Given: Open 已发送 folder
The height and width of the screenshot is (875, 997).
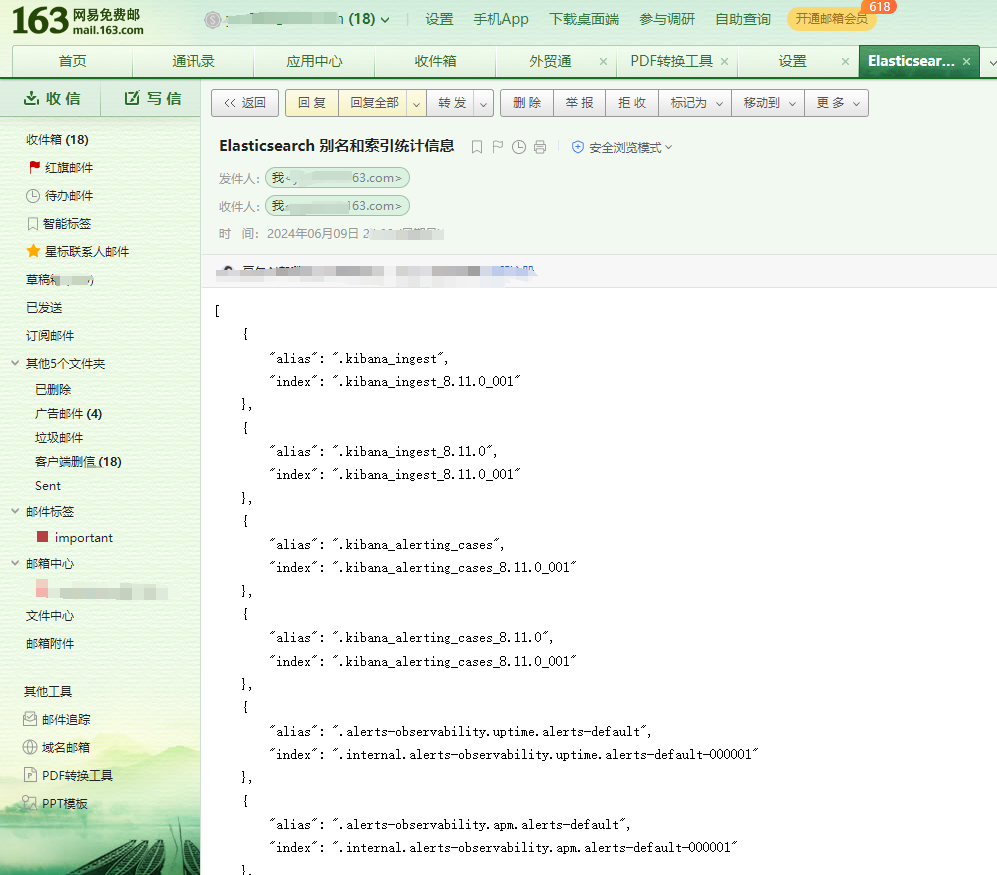Looking at the screenshot, I should pyautogui.click(x=44, y=307).
